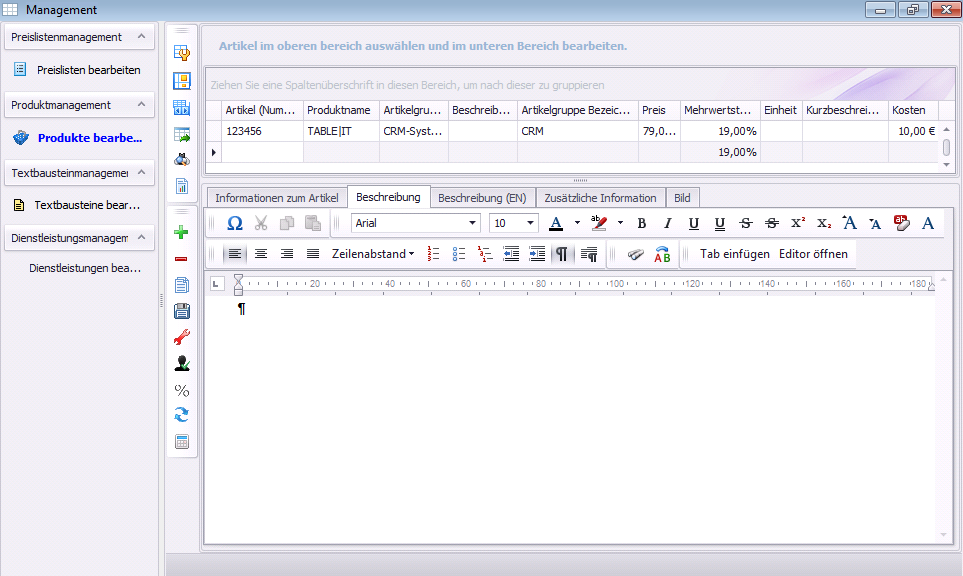Open the Zeilenabstand line spacing dropdown
963x576 pixels.
coord(373,254)
